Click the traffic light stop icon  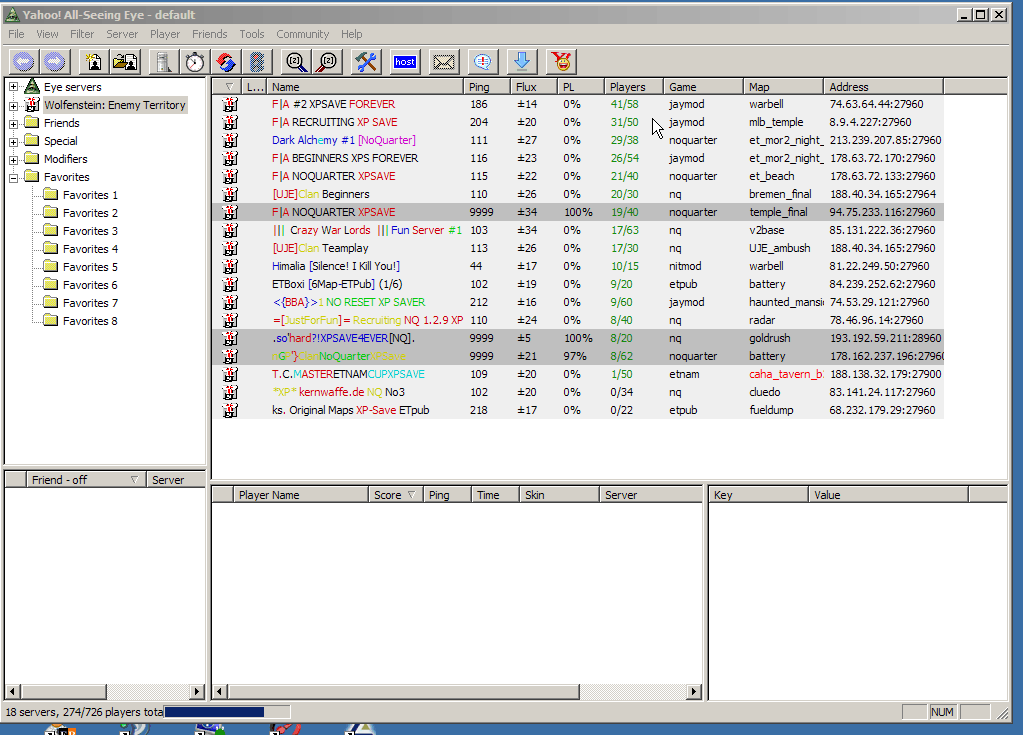[x=257, y=62]
